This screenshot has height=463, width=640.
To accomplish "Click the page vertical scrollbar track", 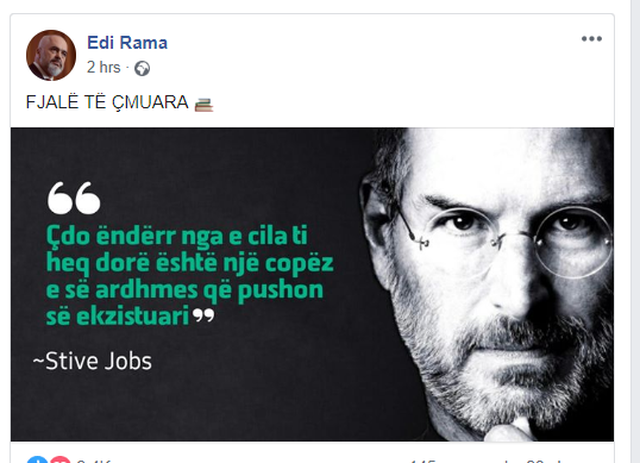I will point(636,232).
